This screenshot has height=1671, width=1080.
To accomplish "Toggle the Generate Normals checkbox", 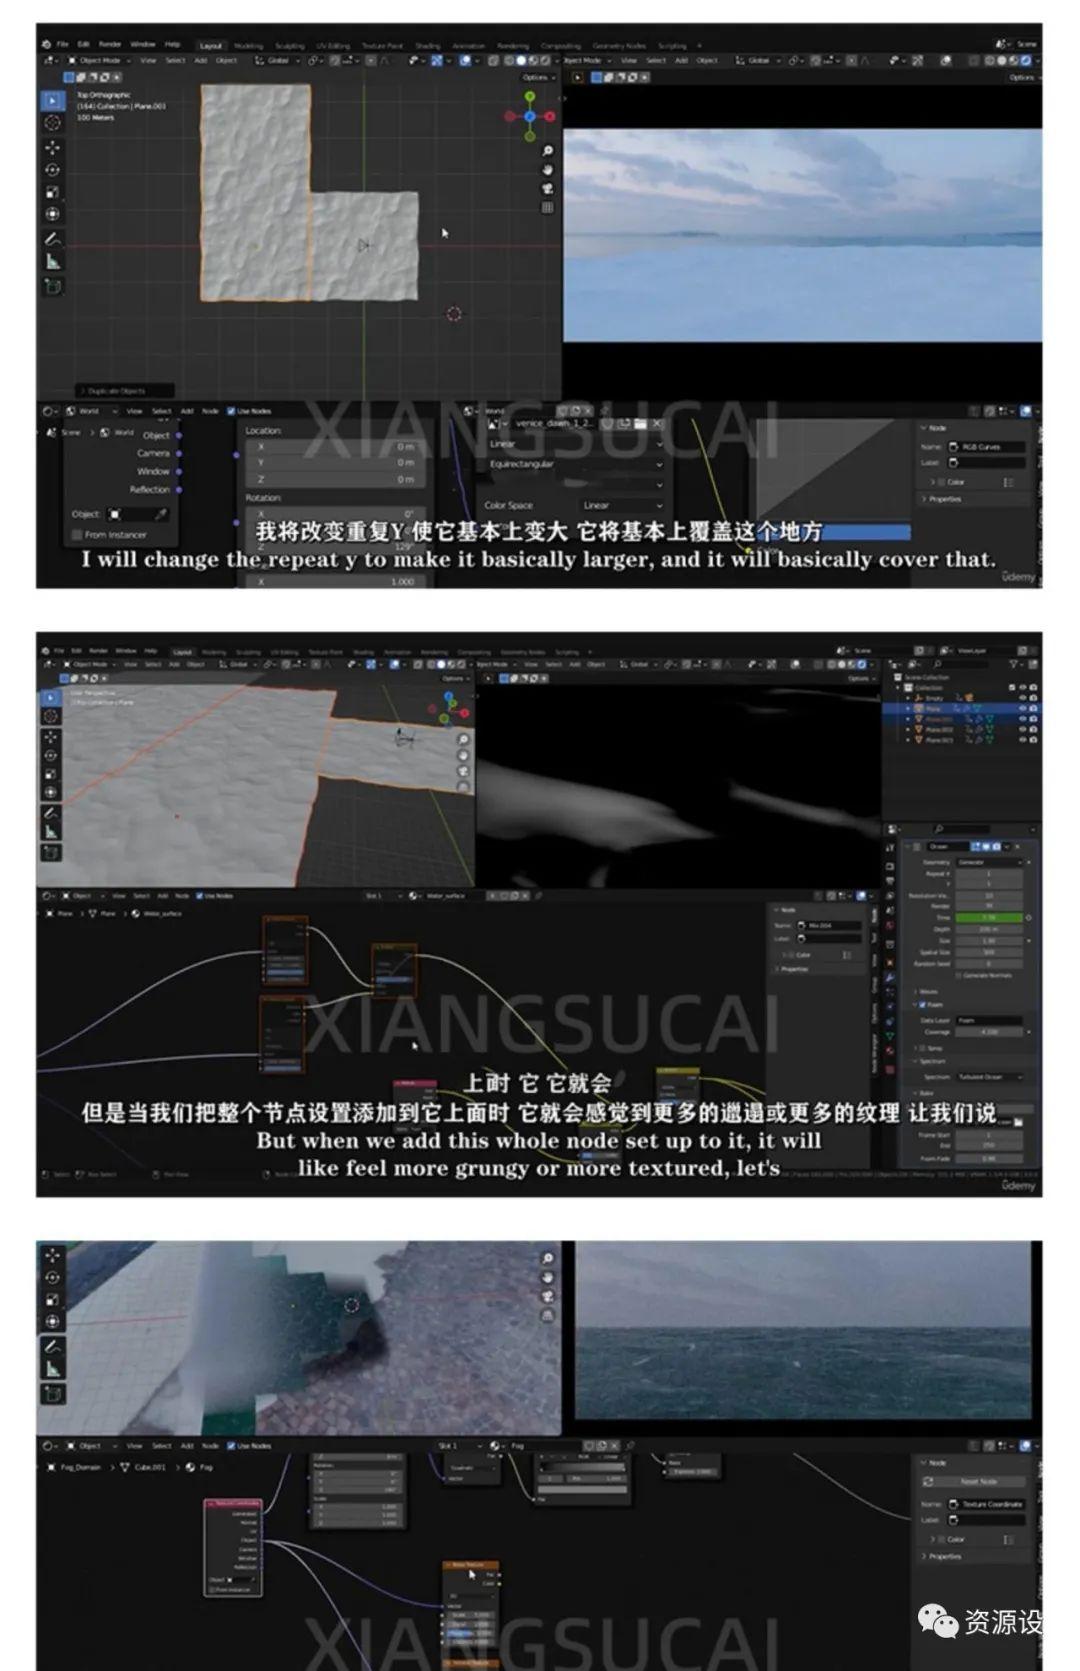I will click(959, 975).
